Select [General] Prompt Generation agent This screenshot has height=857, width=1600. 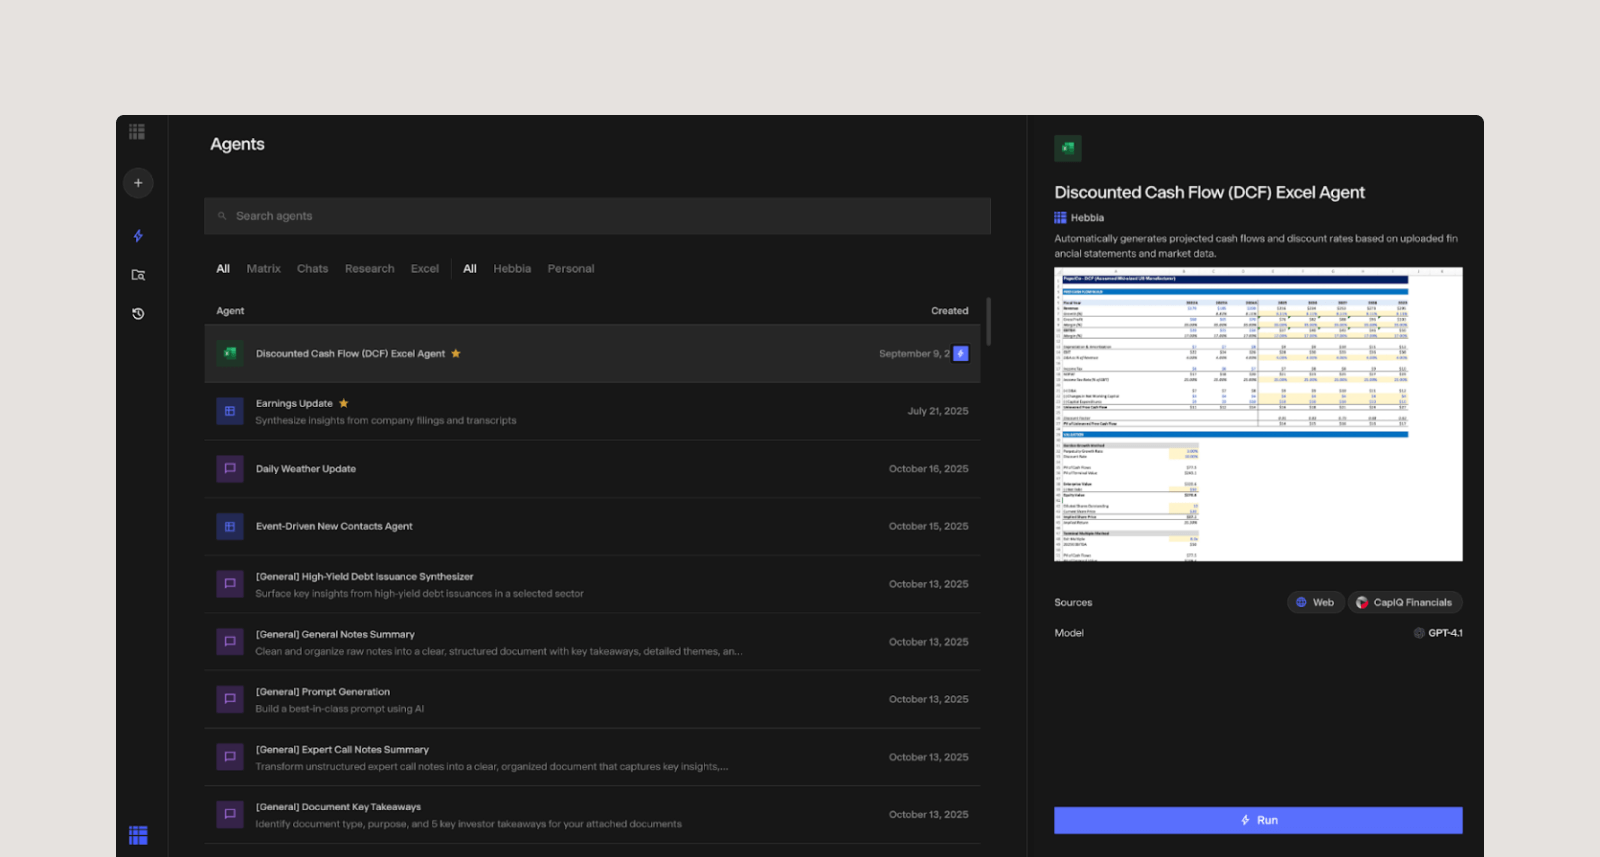tap(592, 699)
